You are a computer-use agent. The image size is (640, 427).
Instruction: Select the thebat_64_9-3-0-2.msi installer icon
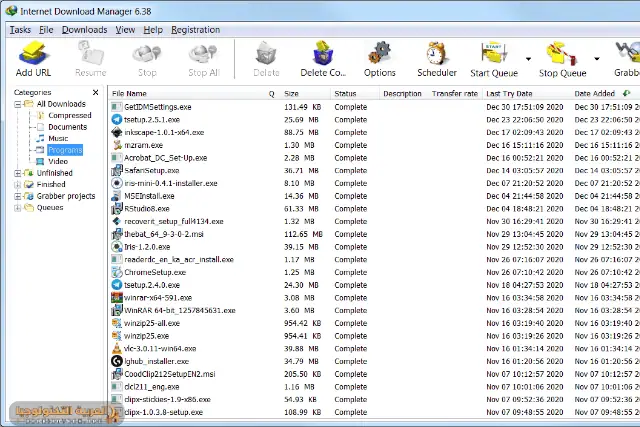[x=117, y=234]
